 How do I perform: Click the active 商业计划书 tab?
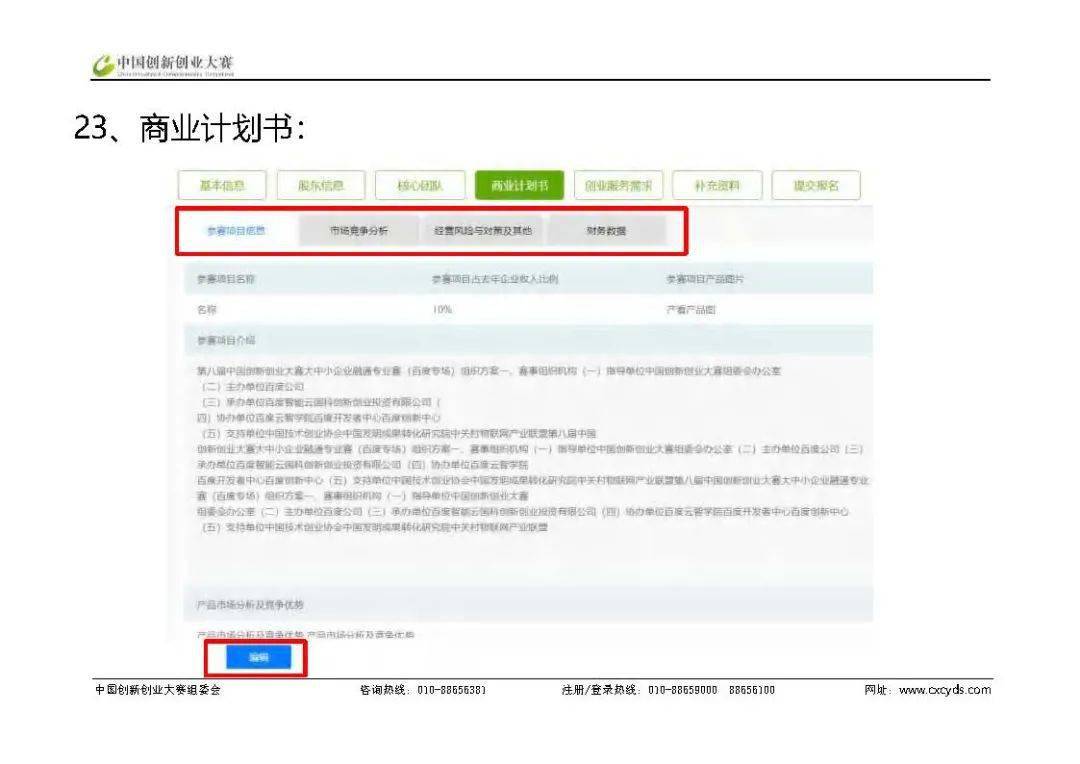519,186
